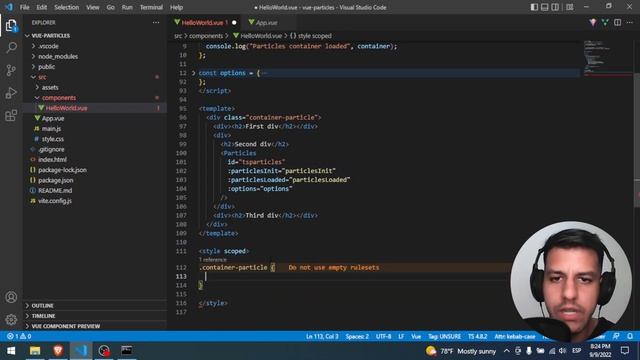Unfold the const options code block
640x360 pixels.
tap(193, 73)
